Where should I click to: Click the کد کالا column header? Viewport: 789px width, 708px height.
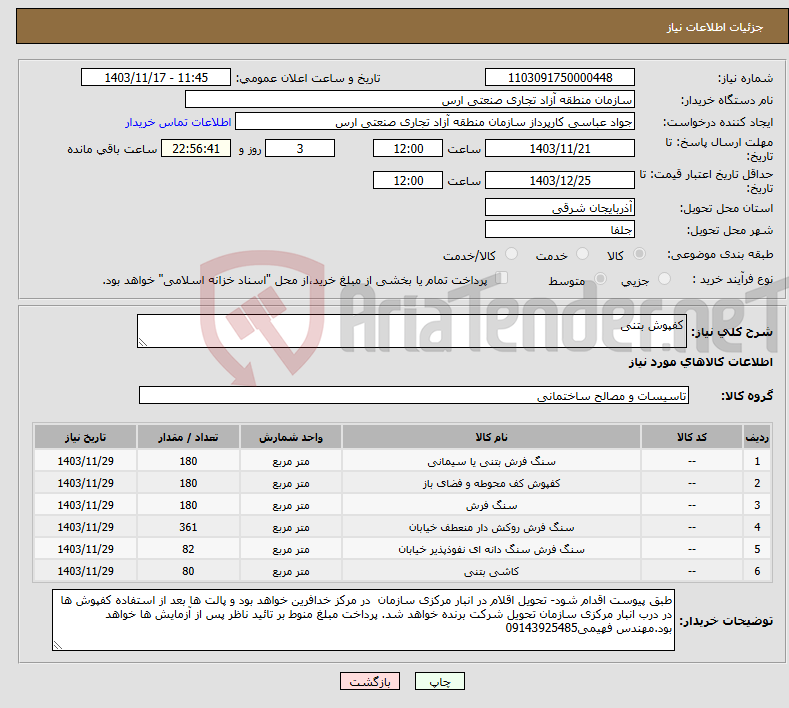(x=692, y=437)
